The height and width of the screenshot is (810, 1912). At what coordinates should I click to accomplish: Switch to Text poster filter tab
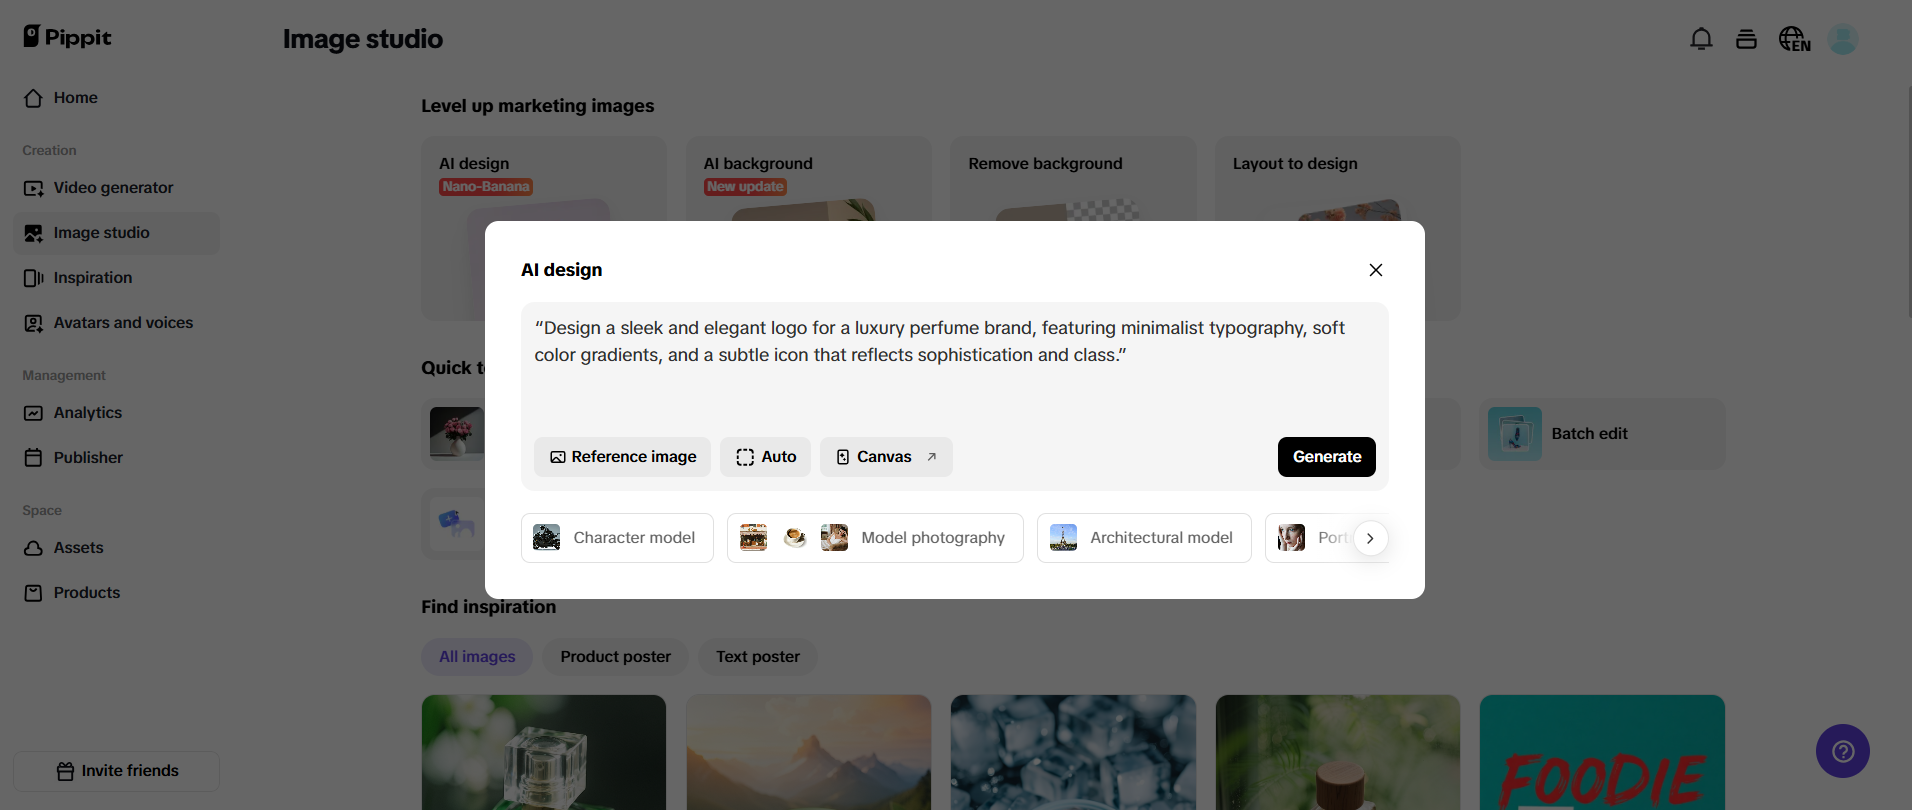point(757,657)
